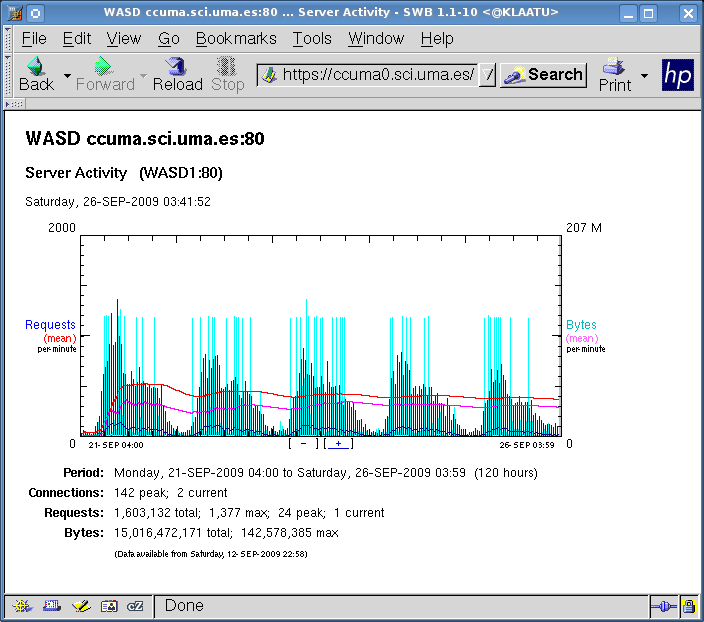This screenshot has width=704, height=622.
Task: Click the online/offline connection icon
Action: pyautogui.click(x=664, y=607)
